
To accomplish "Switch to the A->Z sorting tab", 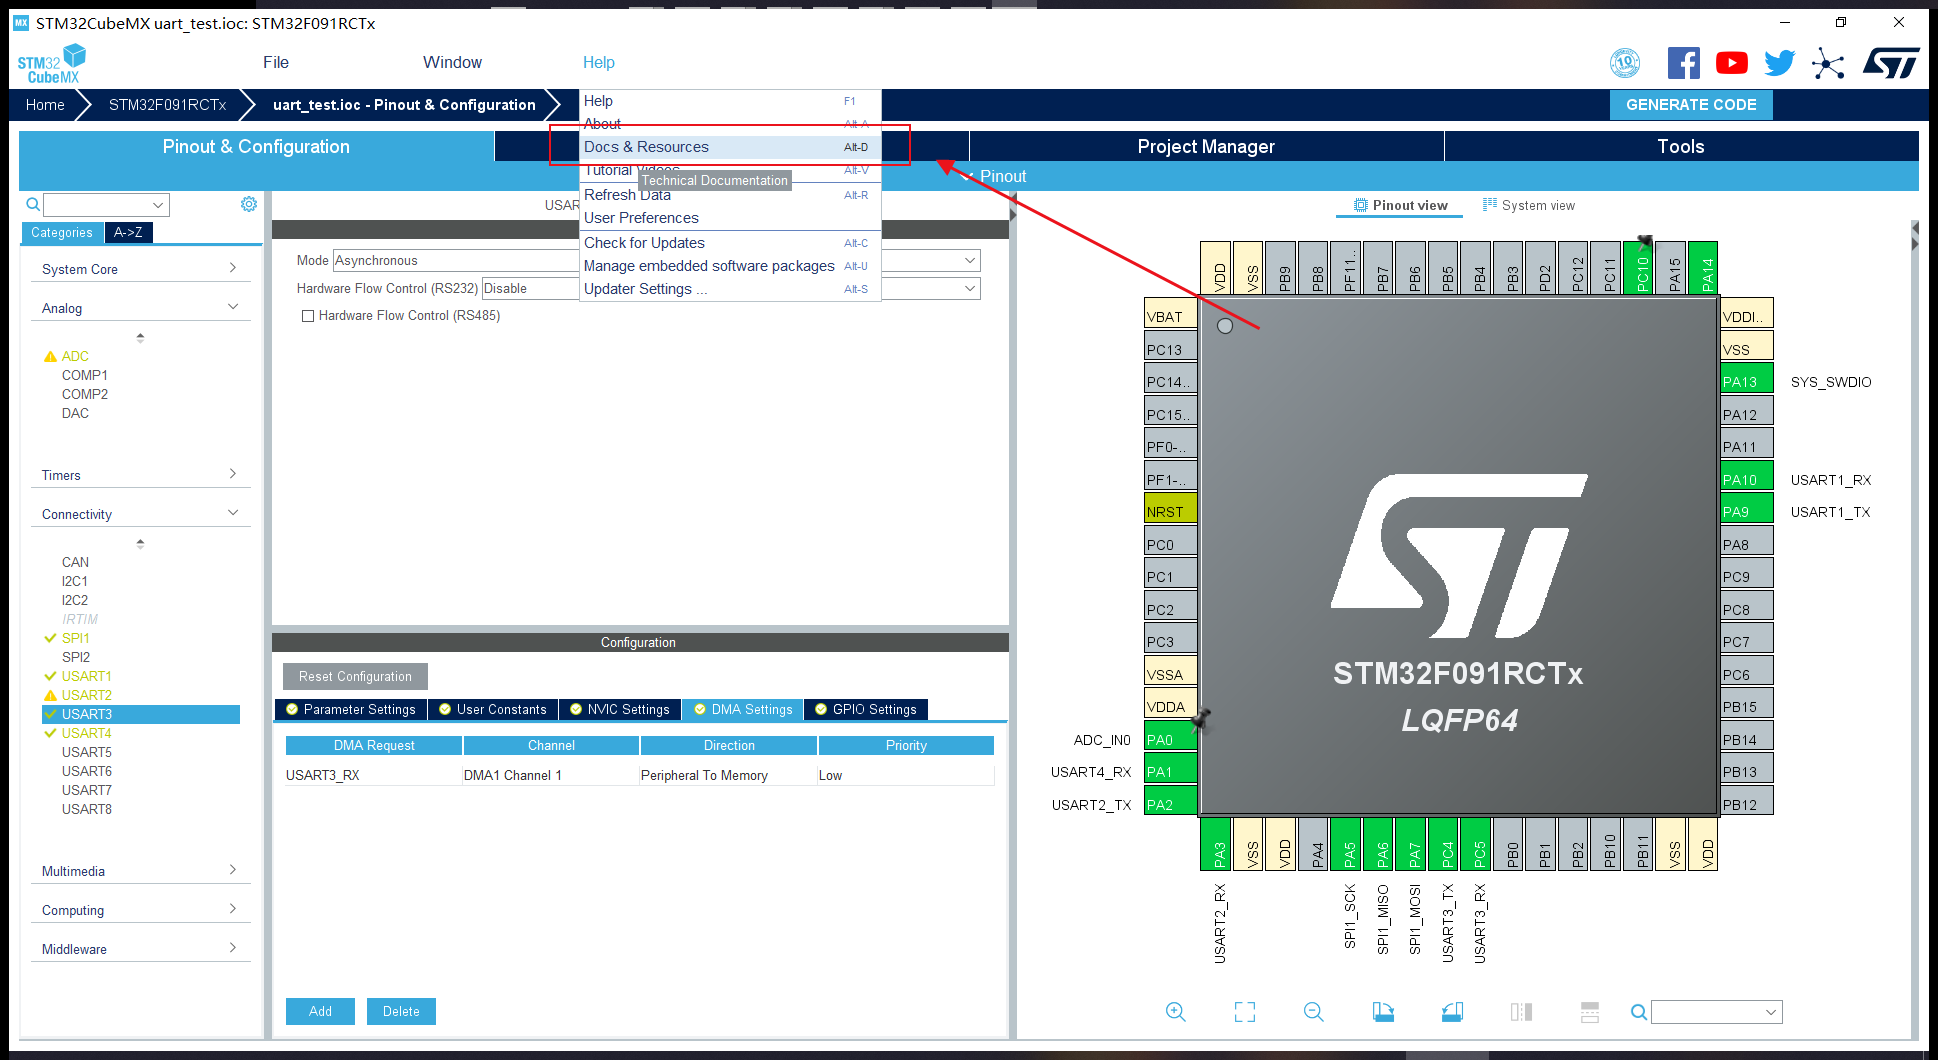I will click(128, 232).
